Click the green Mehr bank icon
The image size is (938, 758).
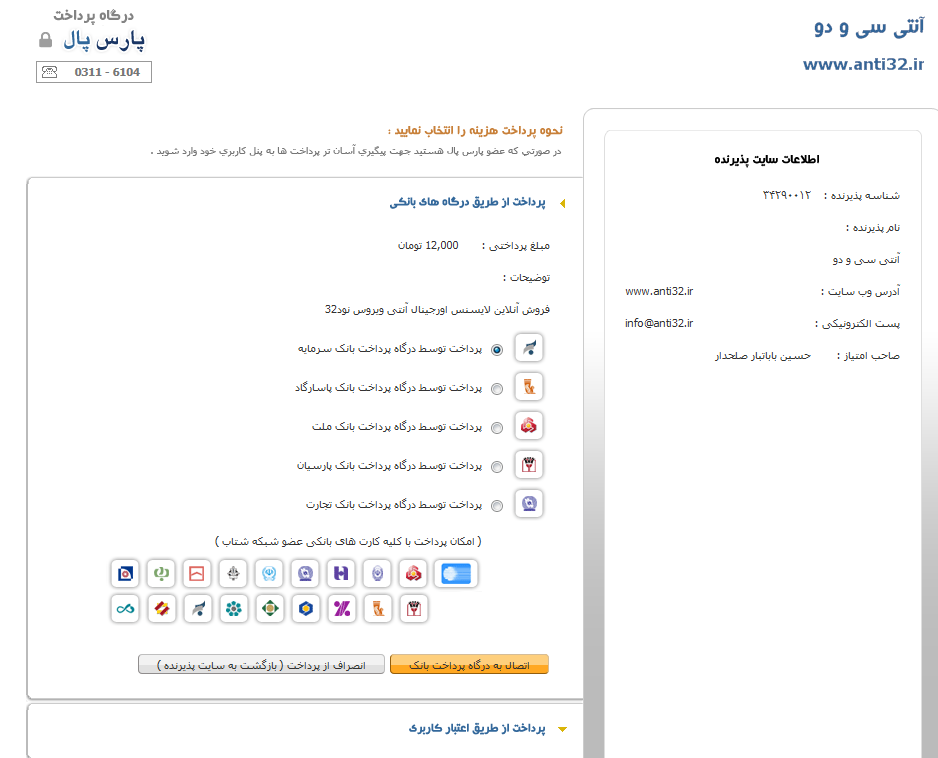coord(161,574)
